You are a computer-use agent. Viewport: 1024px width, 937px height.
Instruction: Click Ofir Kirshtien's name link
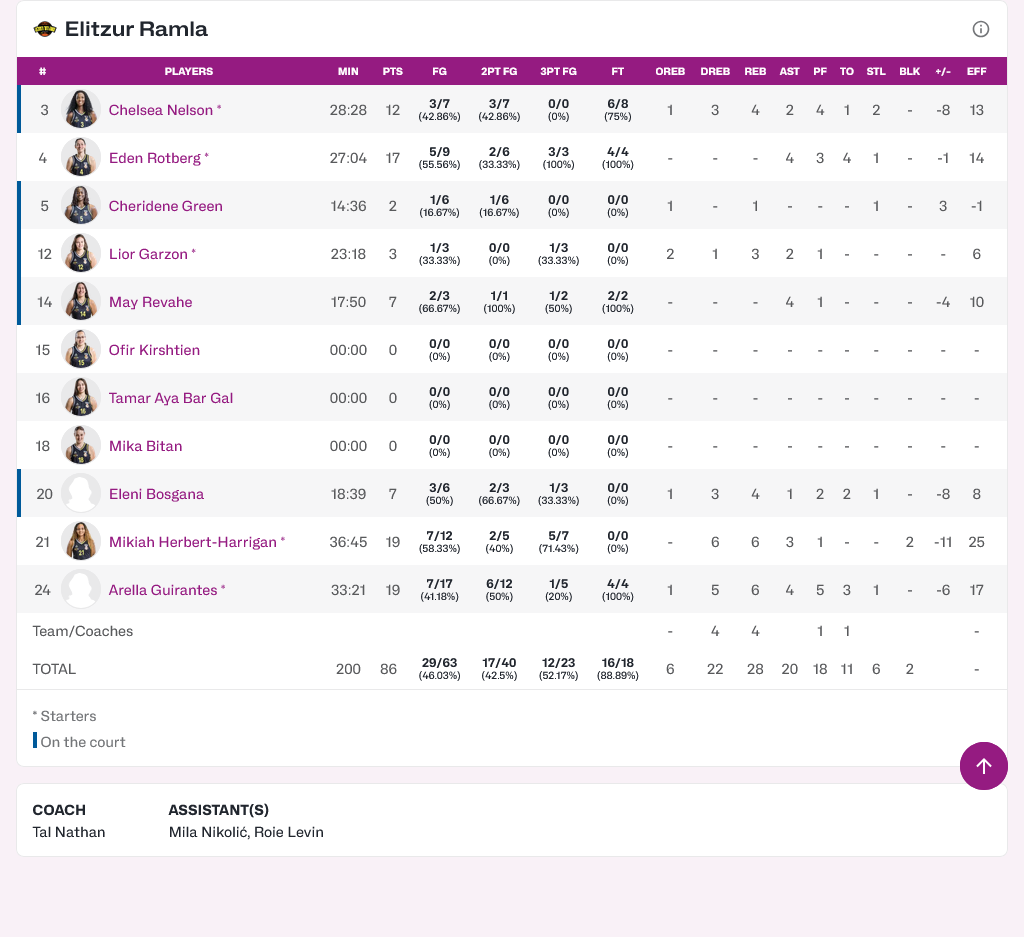154,350
